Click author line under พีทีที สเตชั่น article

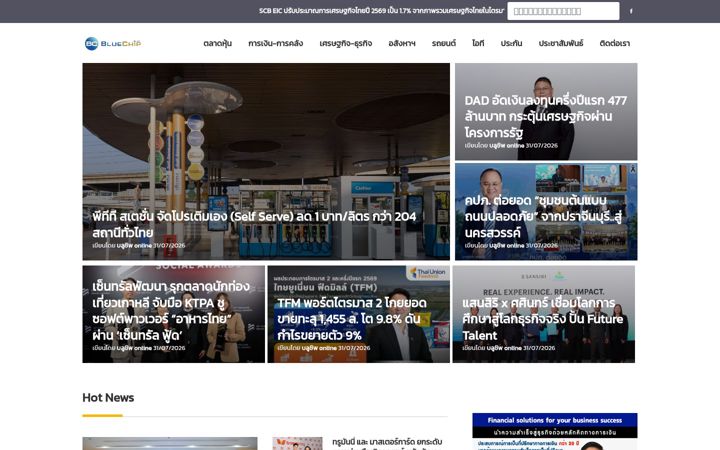coord(139,246)
